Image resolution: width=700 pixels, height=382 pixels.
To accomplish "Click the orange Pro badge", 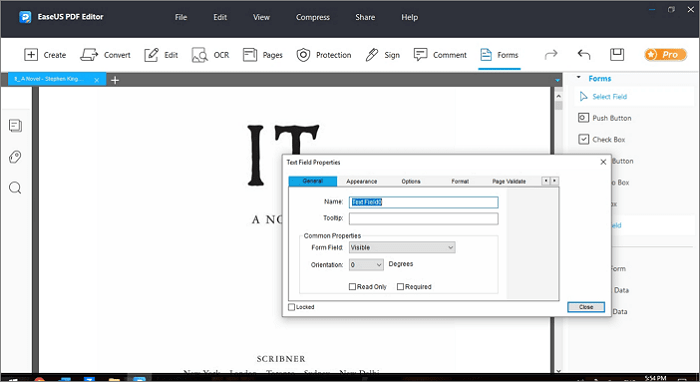I will click(665, 54).
